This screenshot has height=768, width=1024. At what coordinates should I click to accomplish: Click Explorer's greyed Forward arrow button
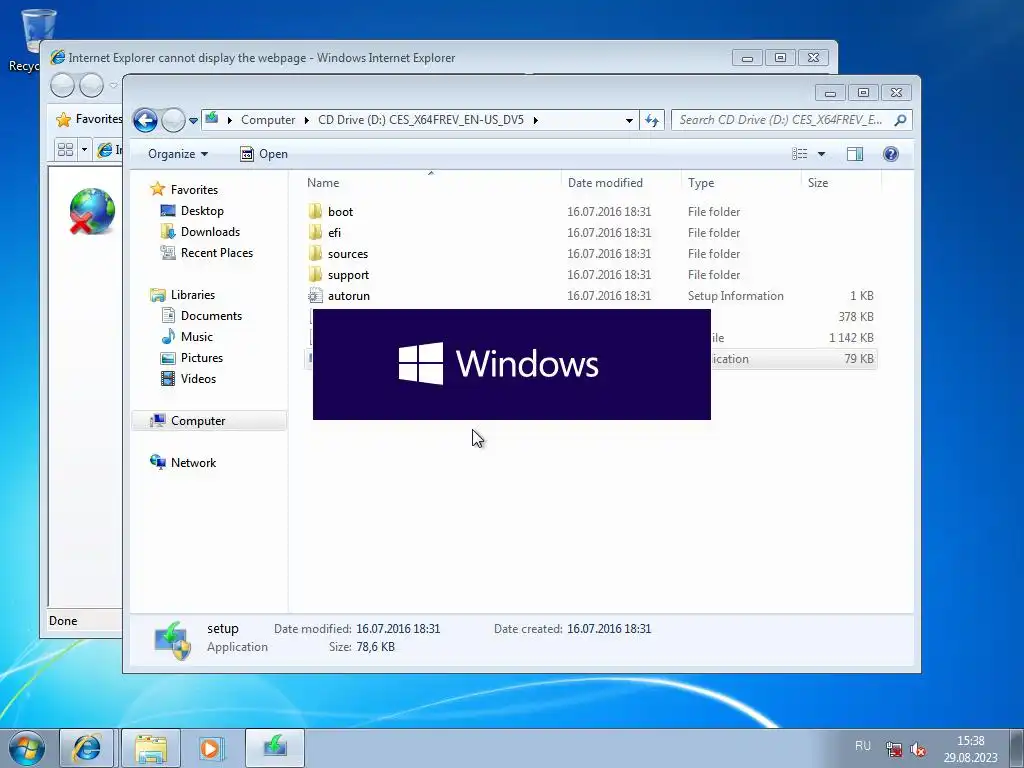point(173,120)
